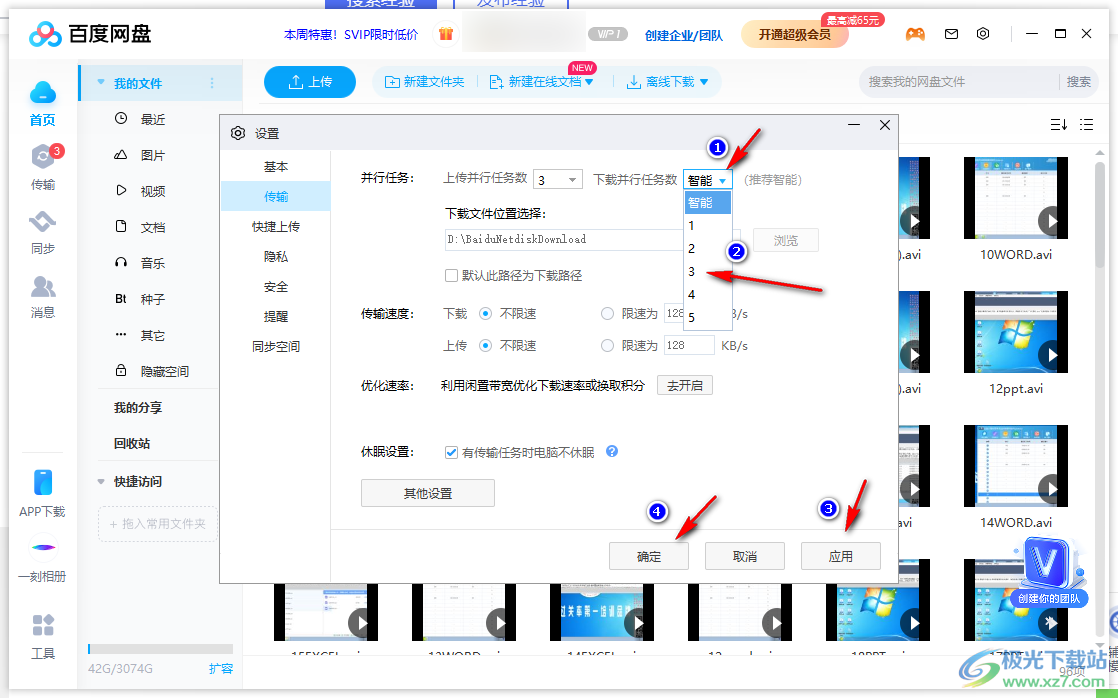Collapse 快捷访问 section
The image size is (1118, 698).
[x=101, y=481]
